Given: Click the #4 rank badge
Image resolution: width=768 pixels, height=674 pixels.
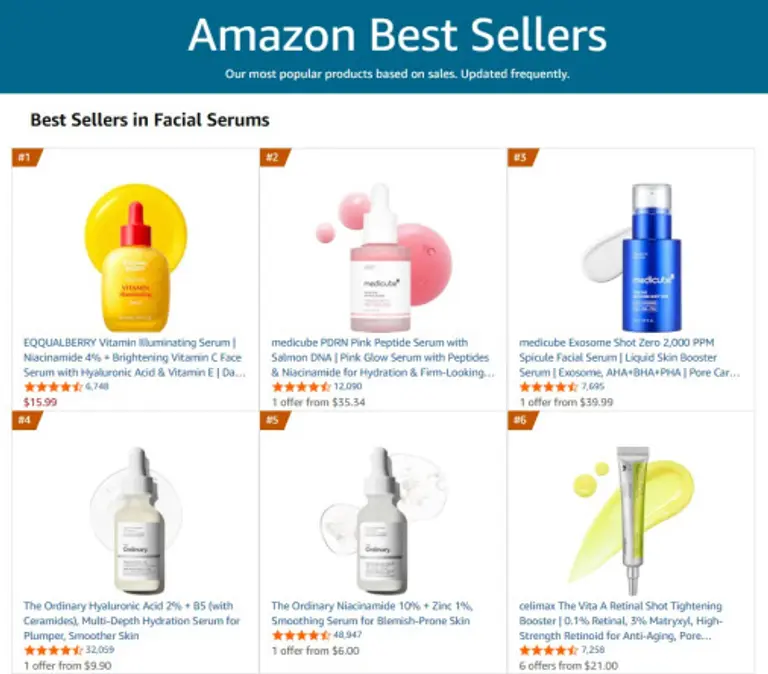Looking at the screenshot, I should [x=27, y=420].
